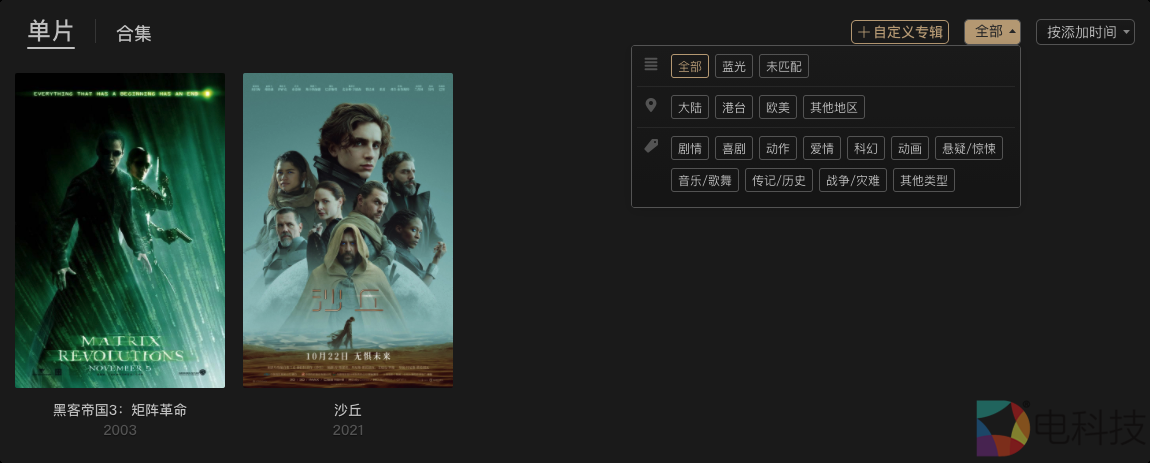This screenshot has height=463, width=1150.
Task: Click the 黑客帝国3：矩阵革命 title text
Action: click(x=120, y=410)
